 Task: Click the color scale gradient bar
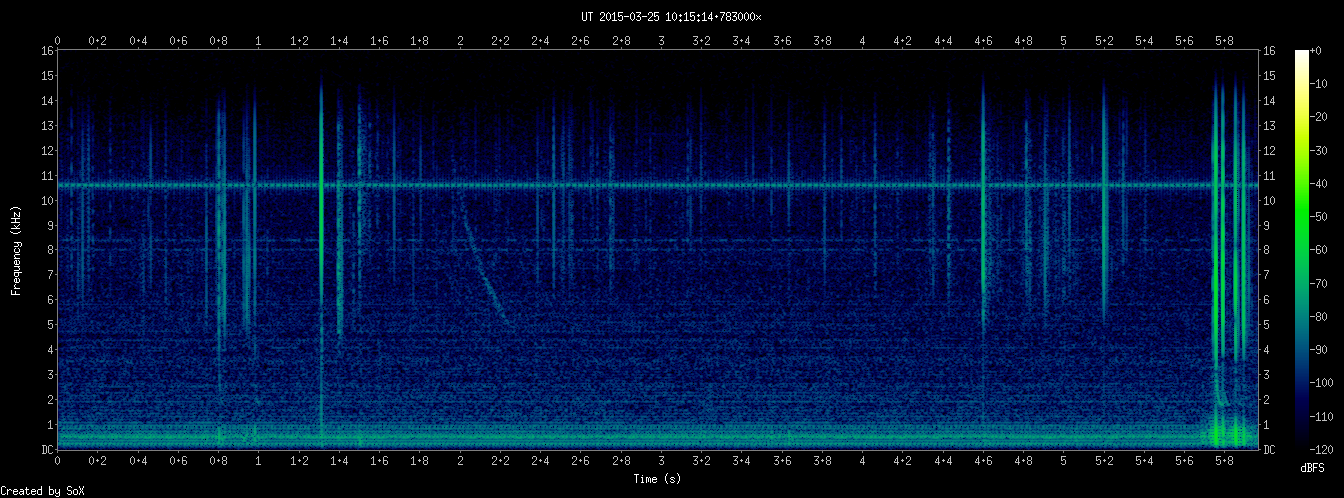coord(1301,250)
